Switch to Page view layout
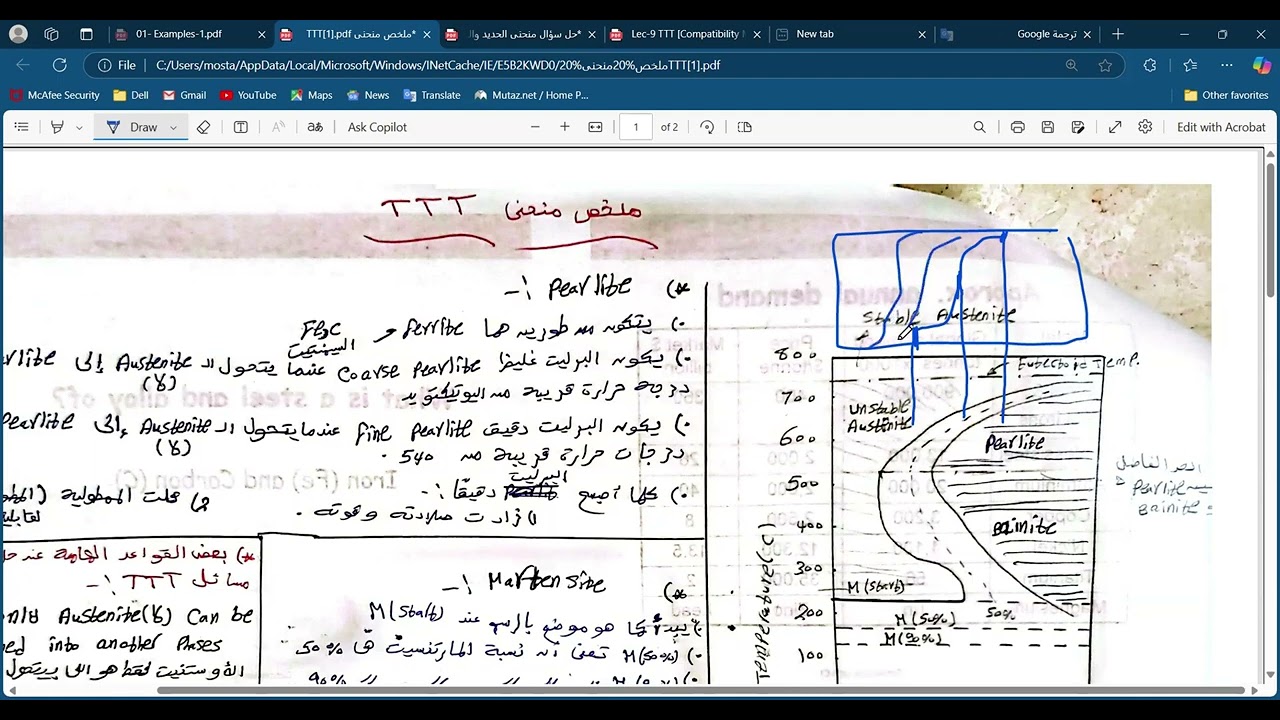This screenshot has width=1280, height=720. coord(744,127)
